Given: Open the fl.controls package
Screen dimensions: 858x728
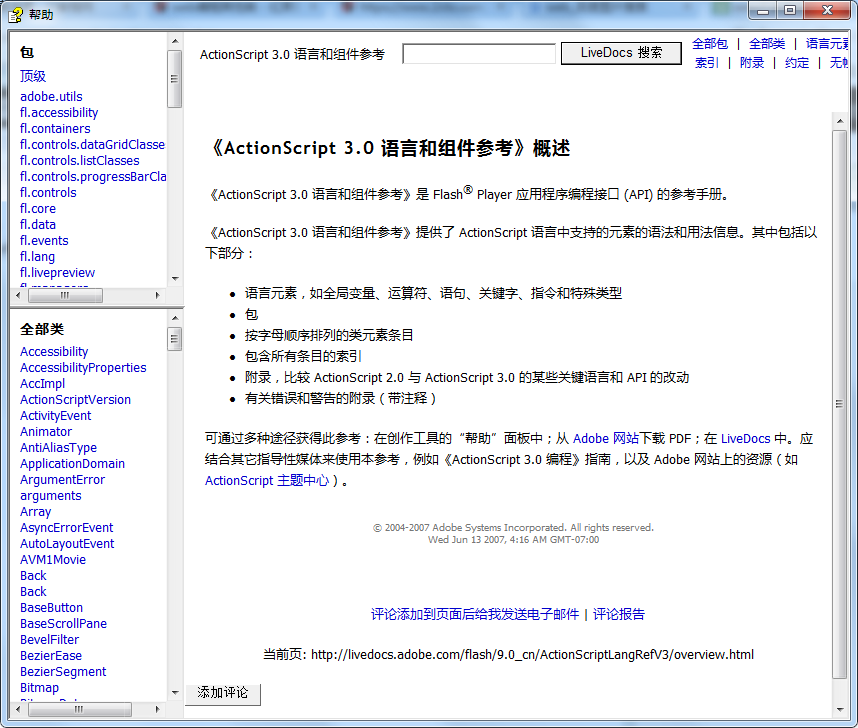Looking at the screenshot, I should click(x=47, y=192).
